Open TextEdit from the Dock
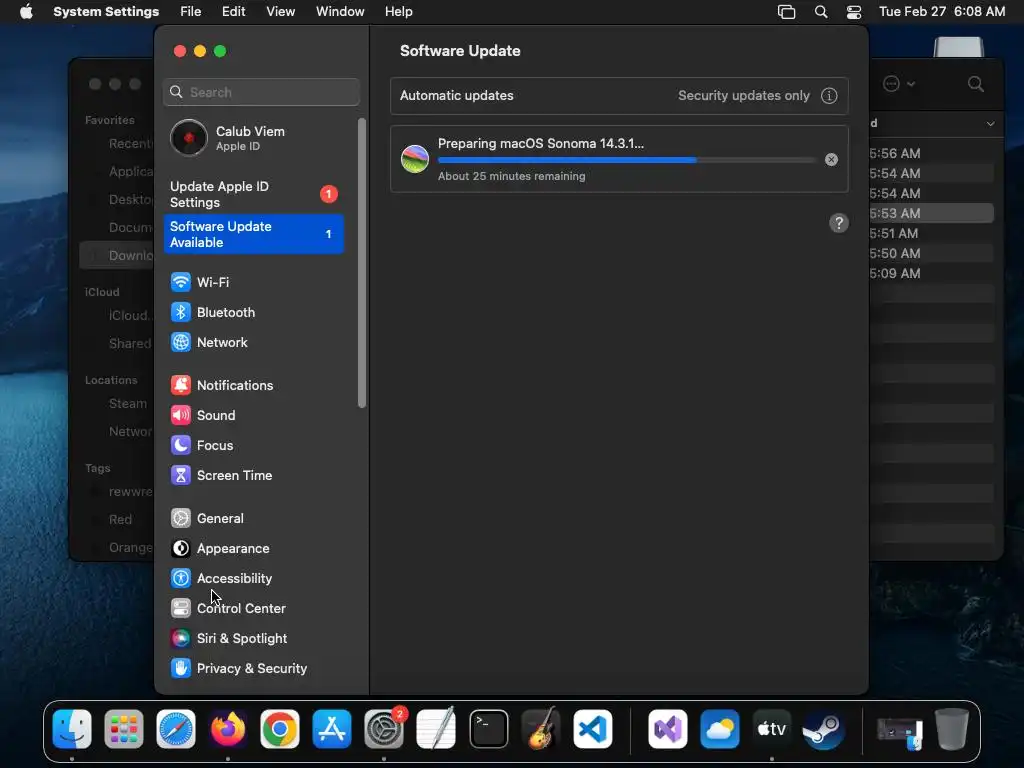Viewport: 1024px width, 768px height. point(436,729)
